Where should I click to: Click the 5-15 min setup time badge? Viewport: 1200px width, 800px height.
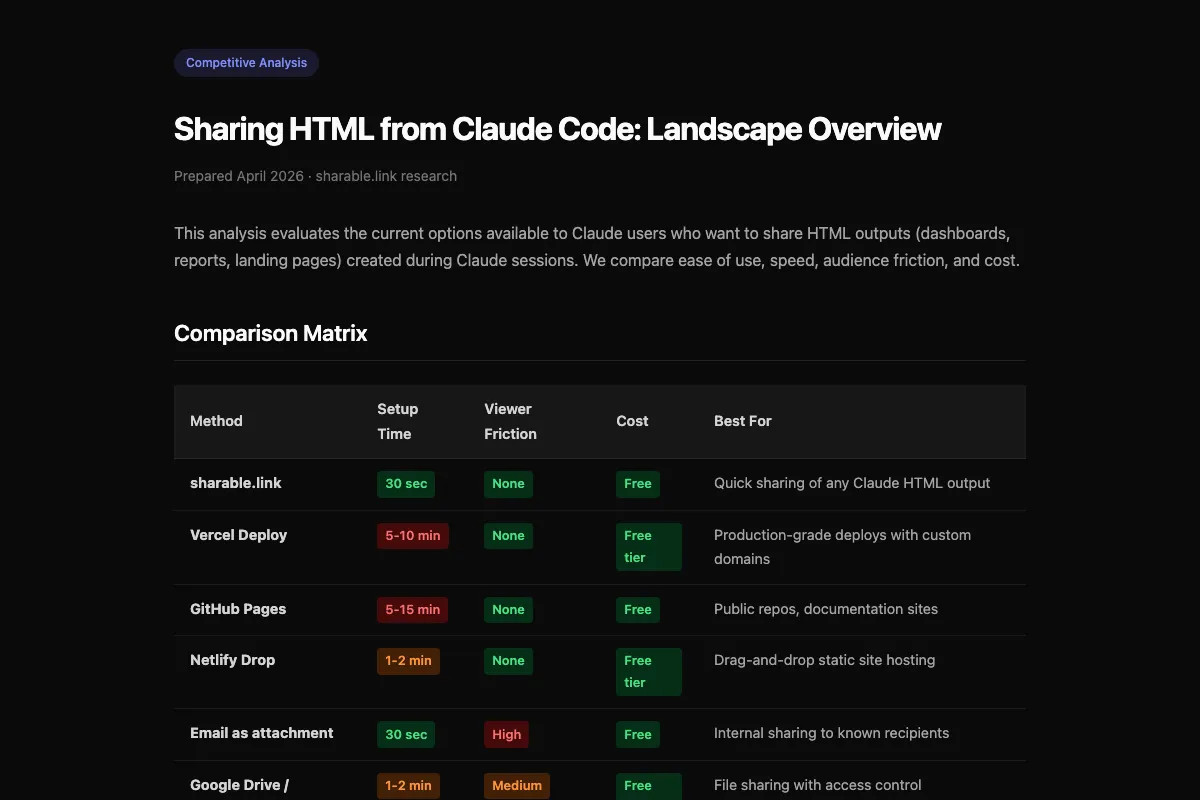[412, 610]
